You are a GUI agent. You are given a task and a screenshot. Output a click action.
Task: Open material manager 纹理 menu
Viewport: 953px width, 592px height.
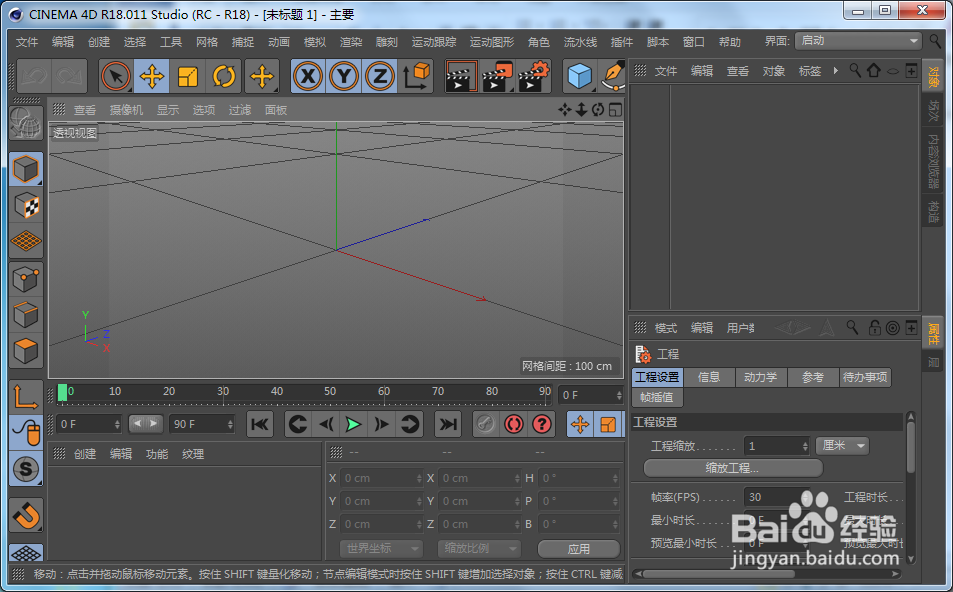point(193,454)
